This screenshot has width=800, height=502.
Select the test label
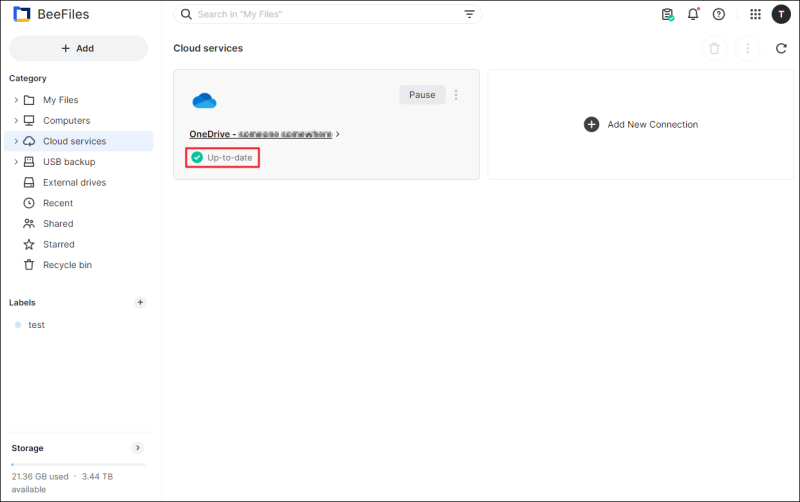[36, 325]
